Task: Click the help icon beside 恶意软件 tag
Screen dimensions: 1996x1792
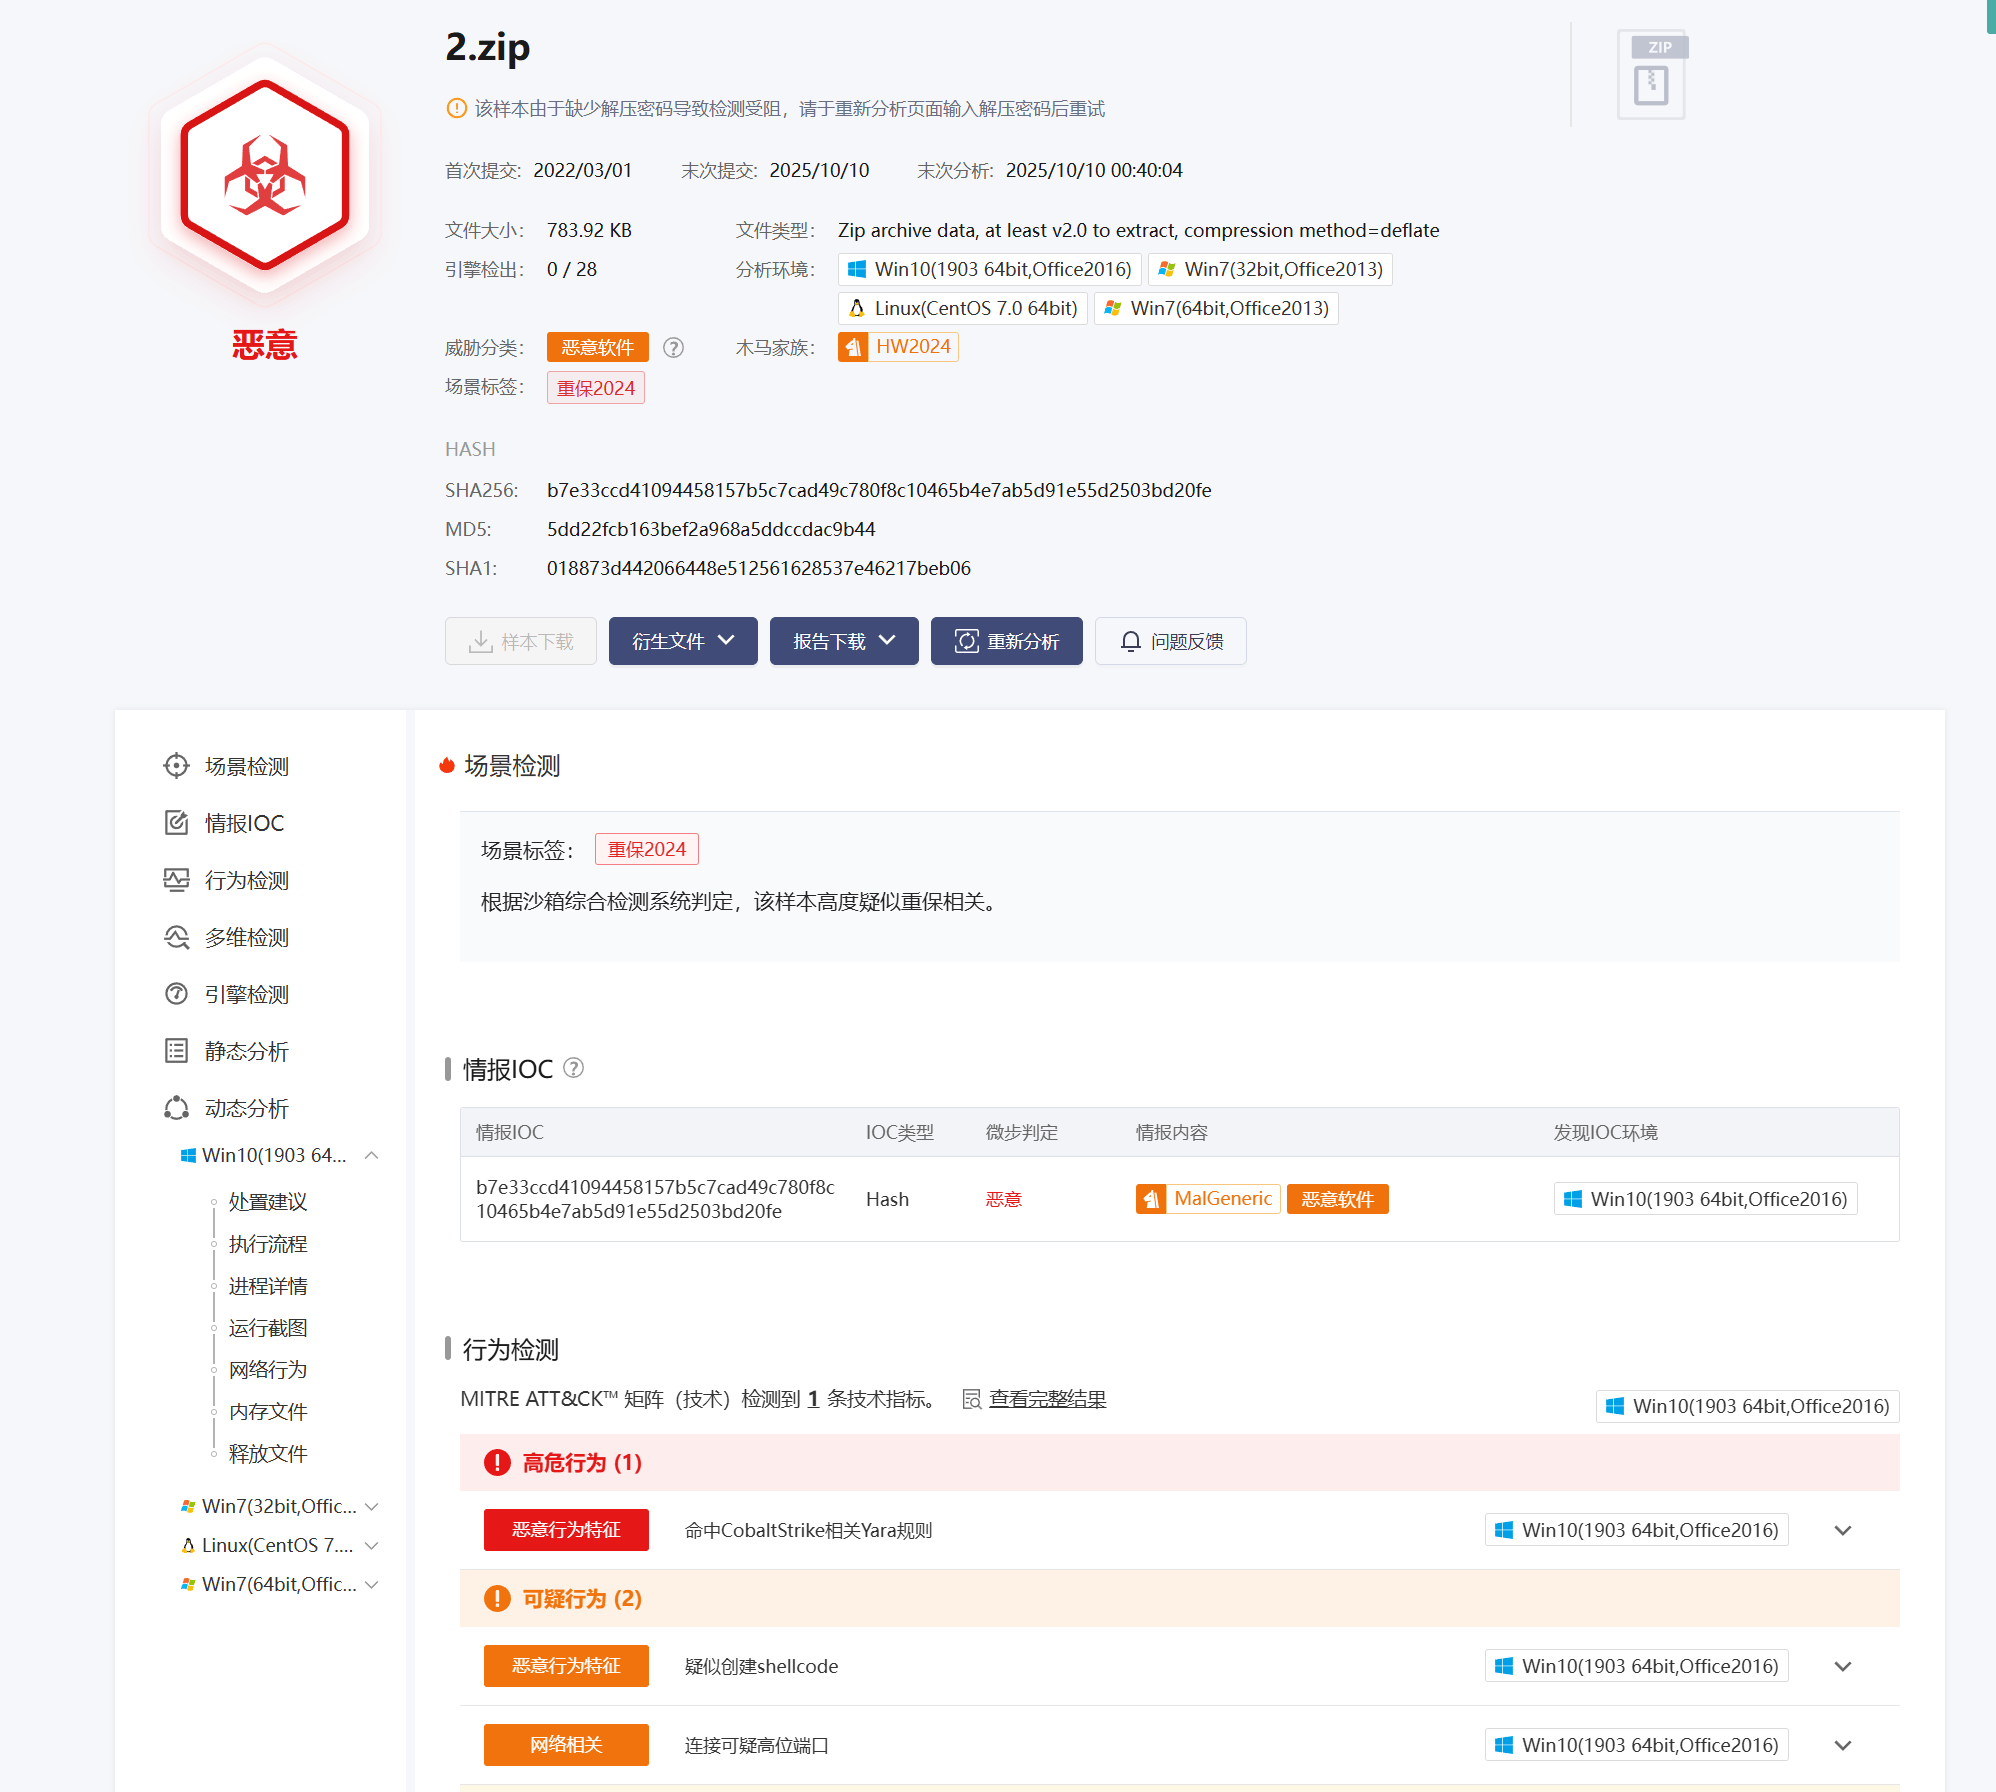Action: pos(674,348)
